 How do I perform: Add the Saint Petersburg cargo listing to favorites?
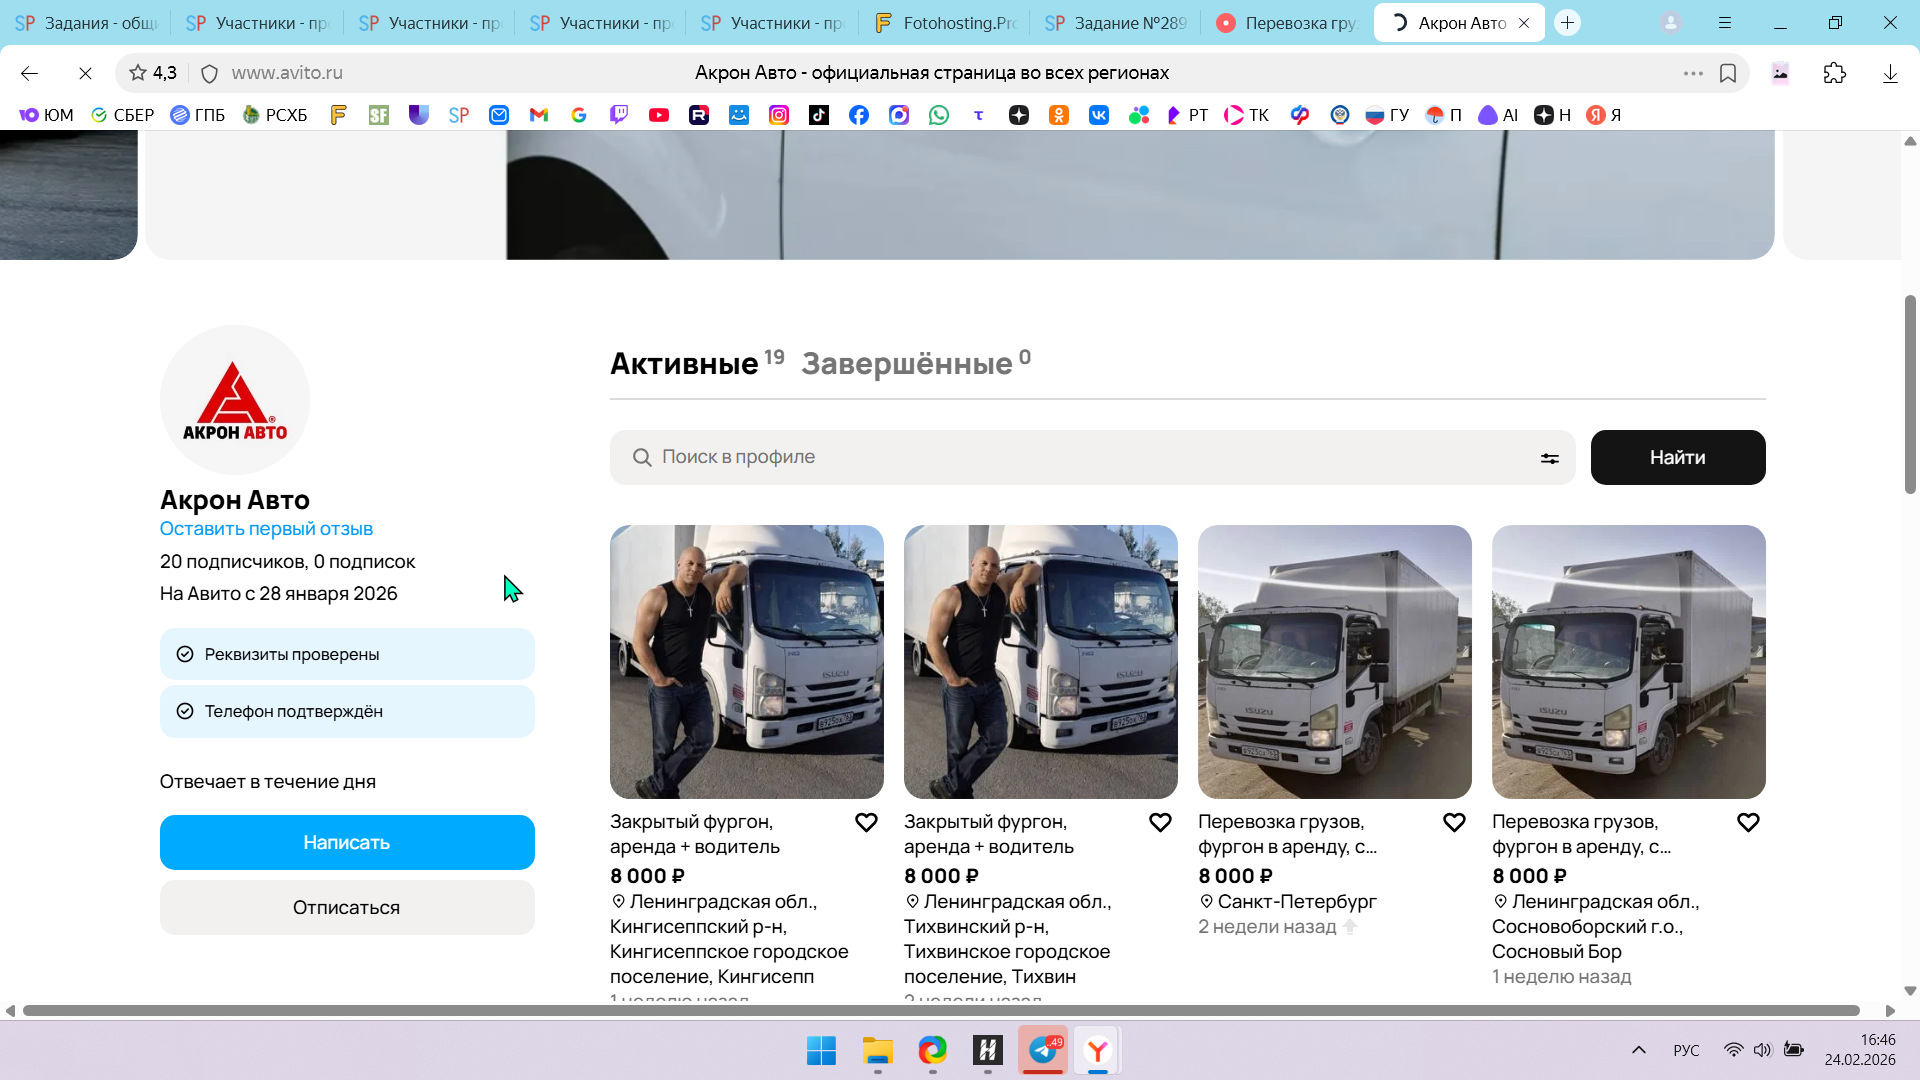click(1454, 822)
